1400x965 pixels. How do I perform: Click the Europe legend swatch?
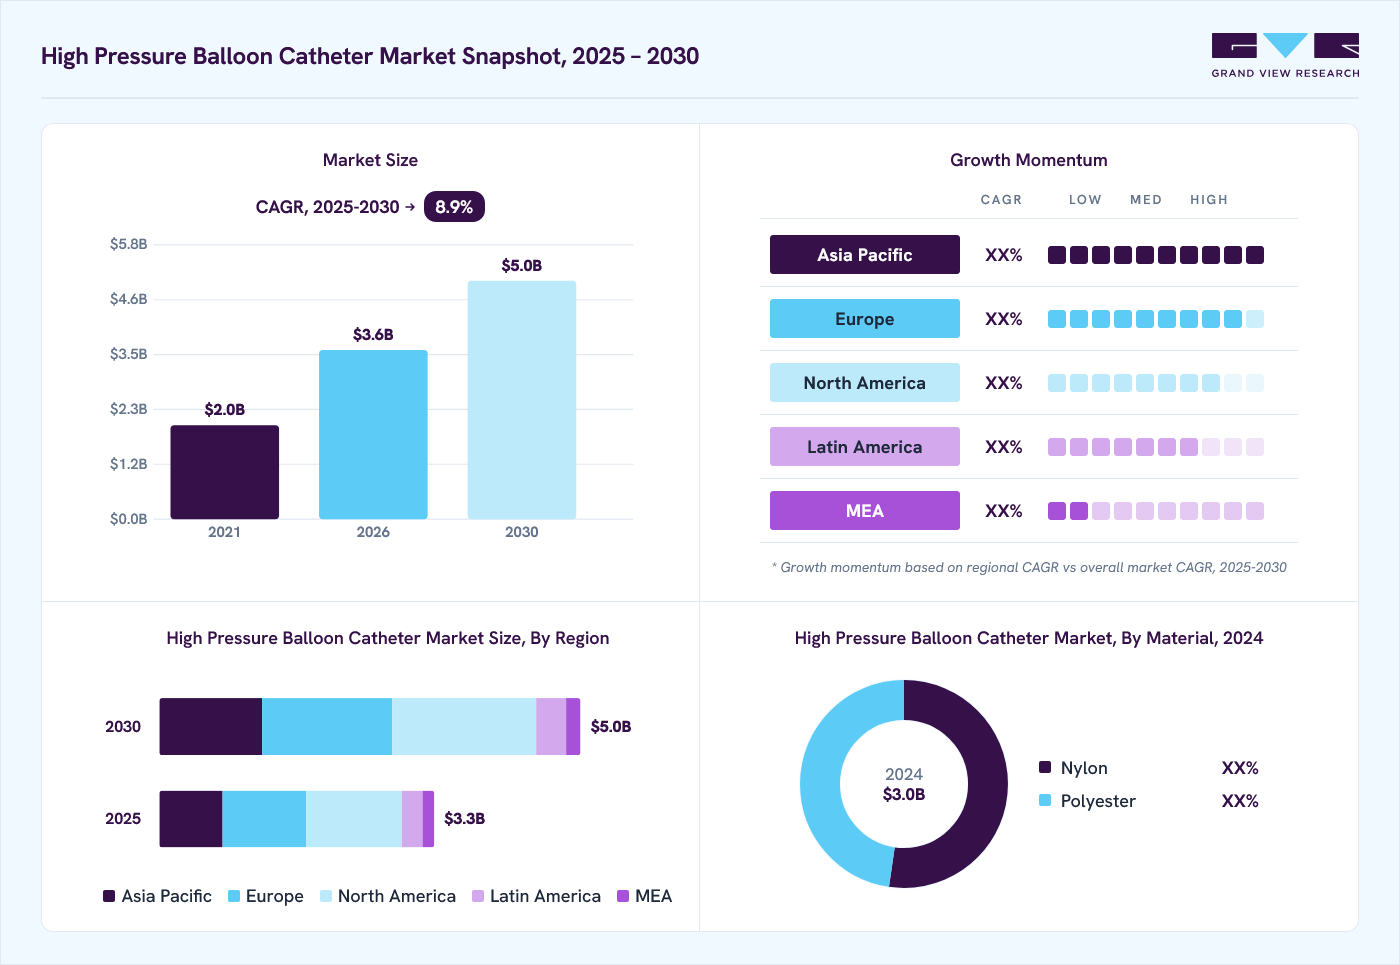234,896
